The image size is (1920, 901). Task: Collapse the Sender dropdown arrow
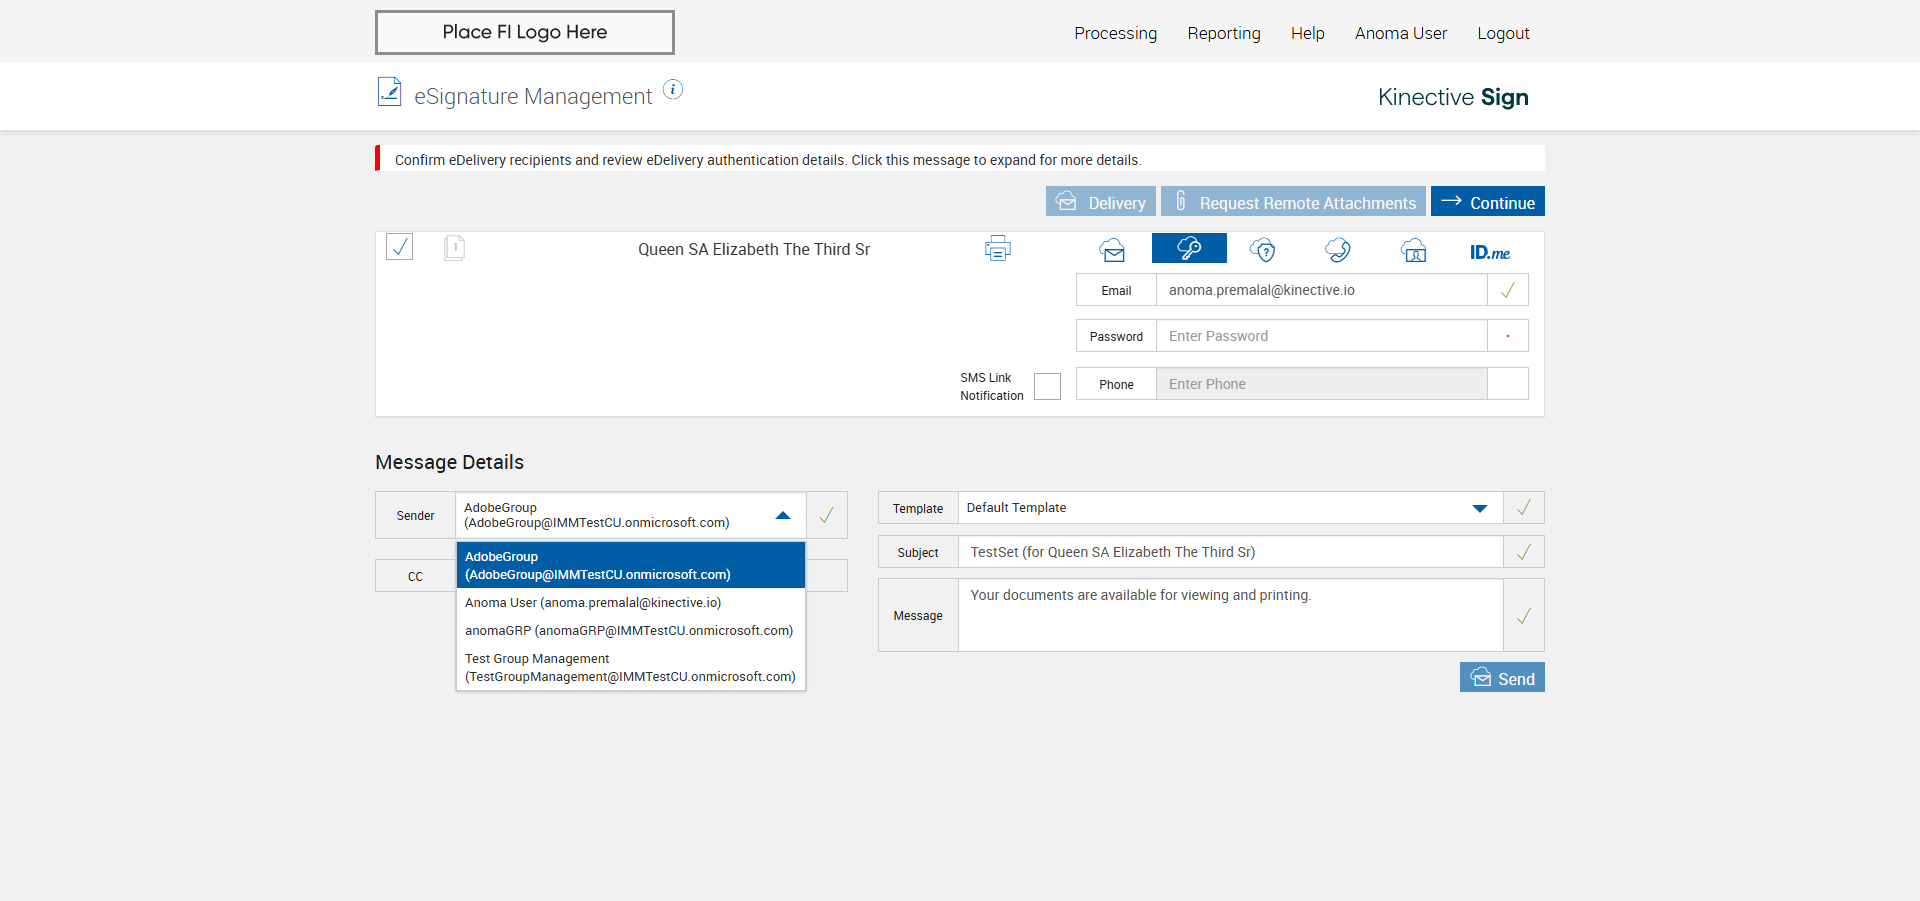point(783,515)
